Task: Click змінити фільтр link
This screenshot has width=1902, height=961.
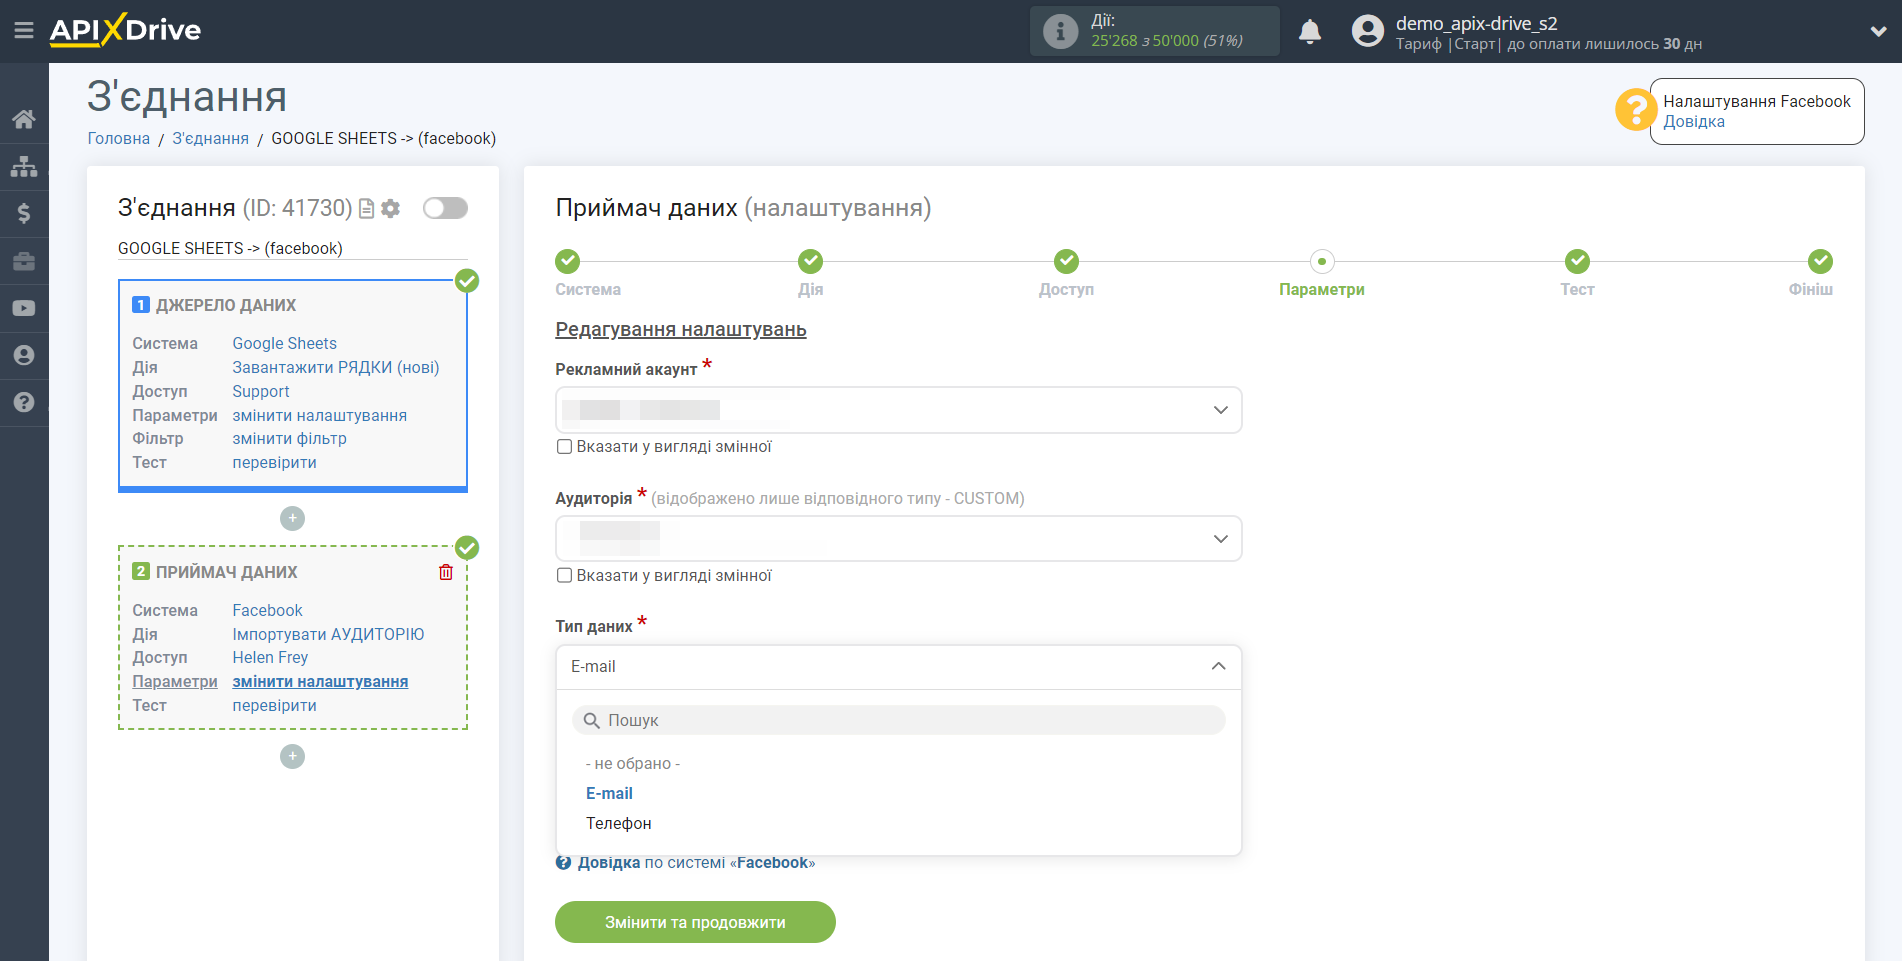Action: tap(289, 439)
